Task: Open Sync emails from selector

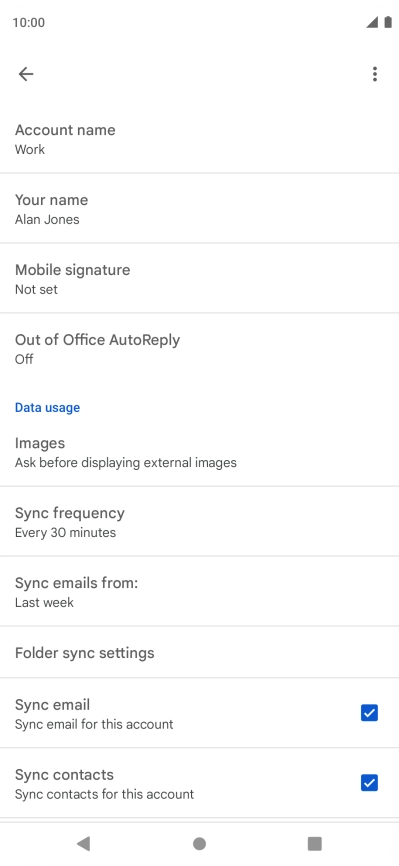Action: tap(200, 592)
